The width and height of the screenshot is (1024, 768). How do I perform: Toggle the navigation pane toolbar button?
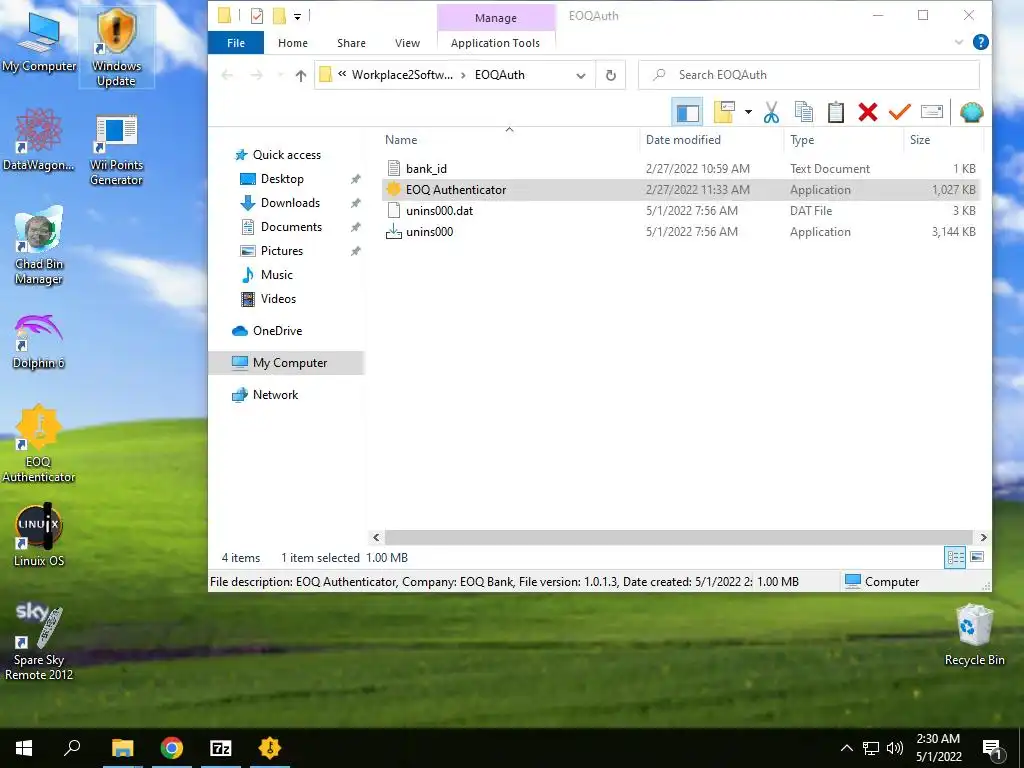coord(686,112)
